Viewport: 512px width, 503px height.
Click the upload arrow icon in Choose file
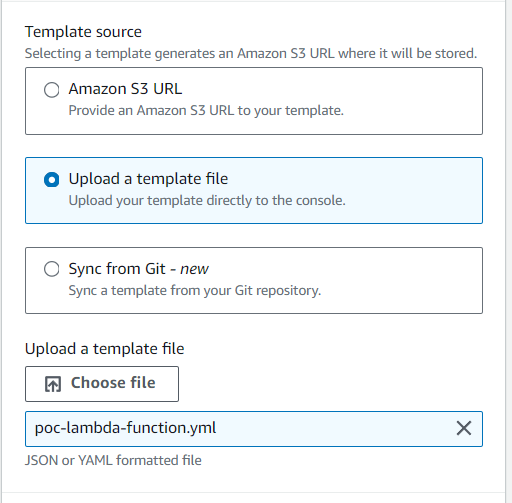(x=53, y=384)
